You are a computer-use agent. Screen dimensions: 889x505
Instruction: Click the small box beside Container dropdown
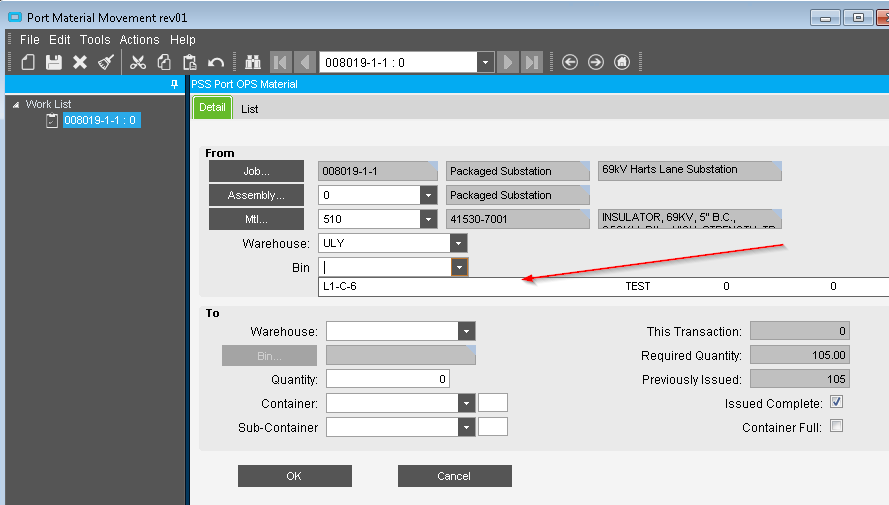493,403
